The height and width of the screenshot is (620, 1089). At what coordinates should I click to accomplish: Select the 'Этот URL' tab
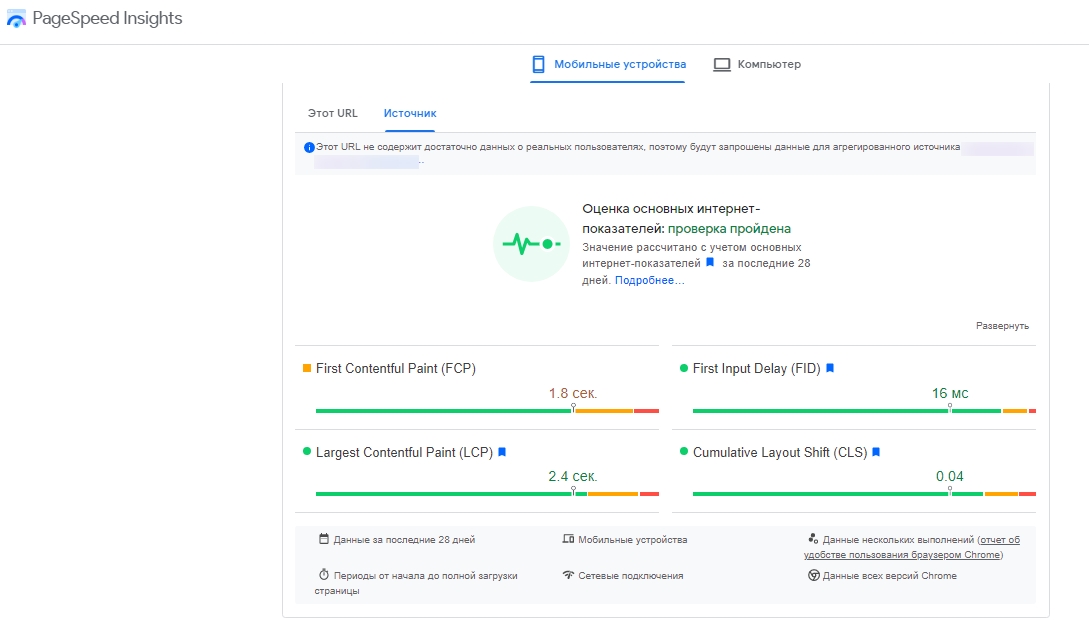point(332,113)
